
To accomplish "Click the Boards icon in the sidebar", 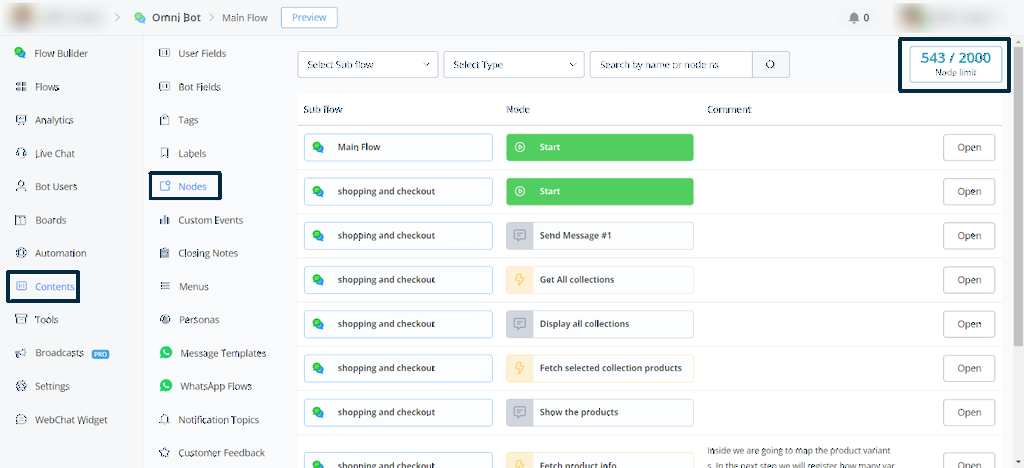I will coord(21,220).
